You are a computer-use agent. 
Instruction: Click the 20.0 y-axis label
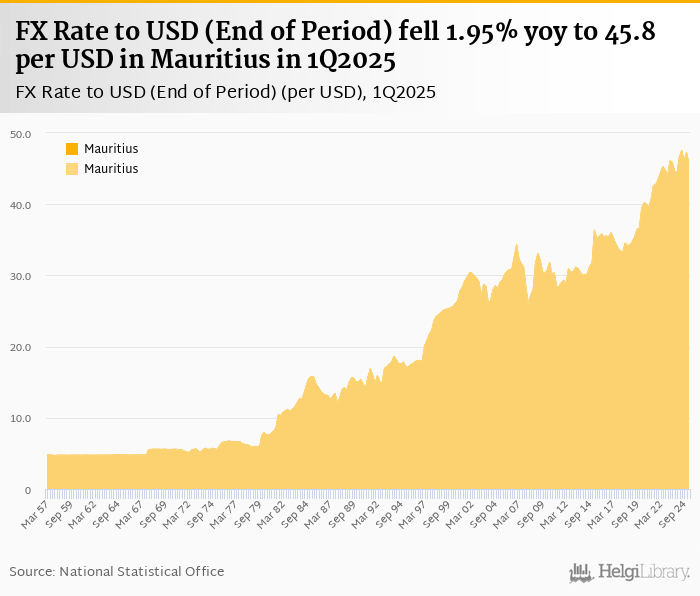tap(21, 347)
